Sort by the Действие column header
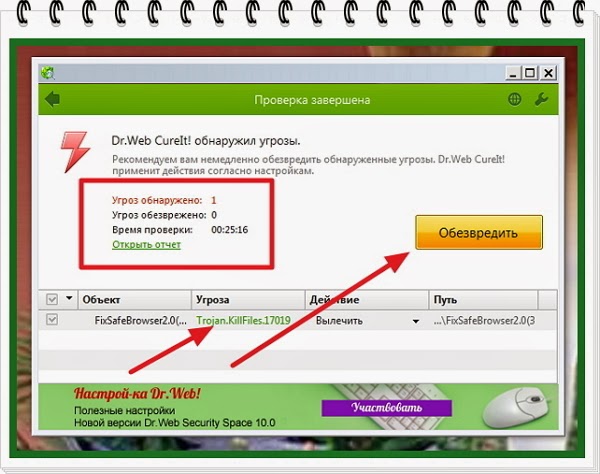The width and height of the screenshot is (600, 474). tap(367, 300)
